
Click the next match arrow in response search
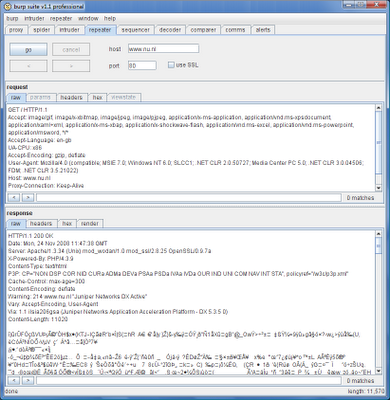28,380
